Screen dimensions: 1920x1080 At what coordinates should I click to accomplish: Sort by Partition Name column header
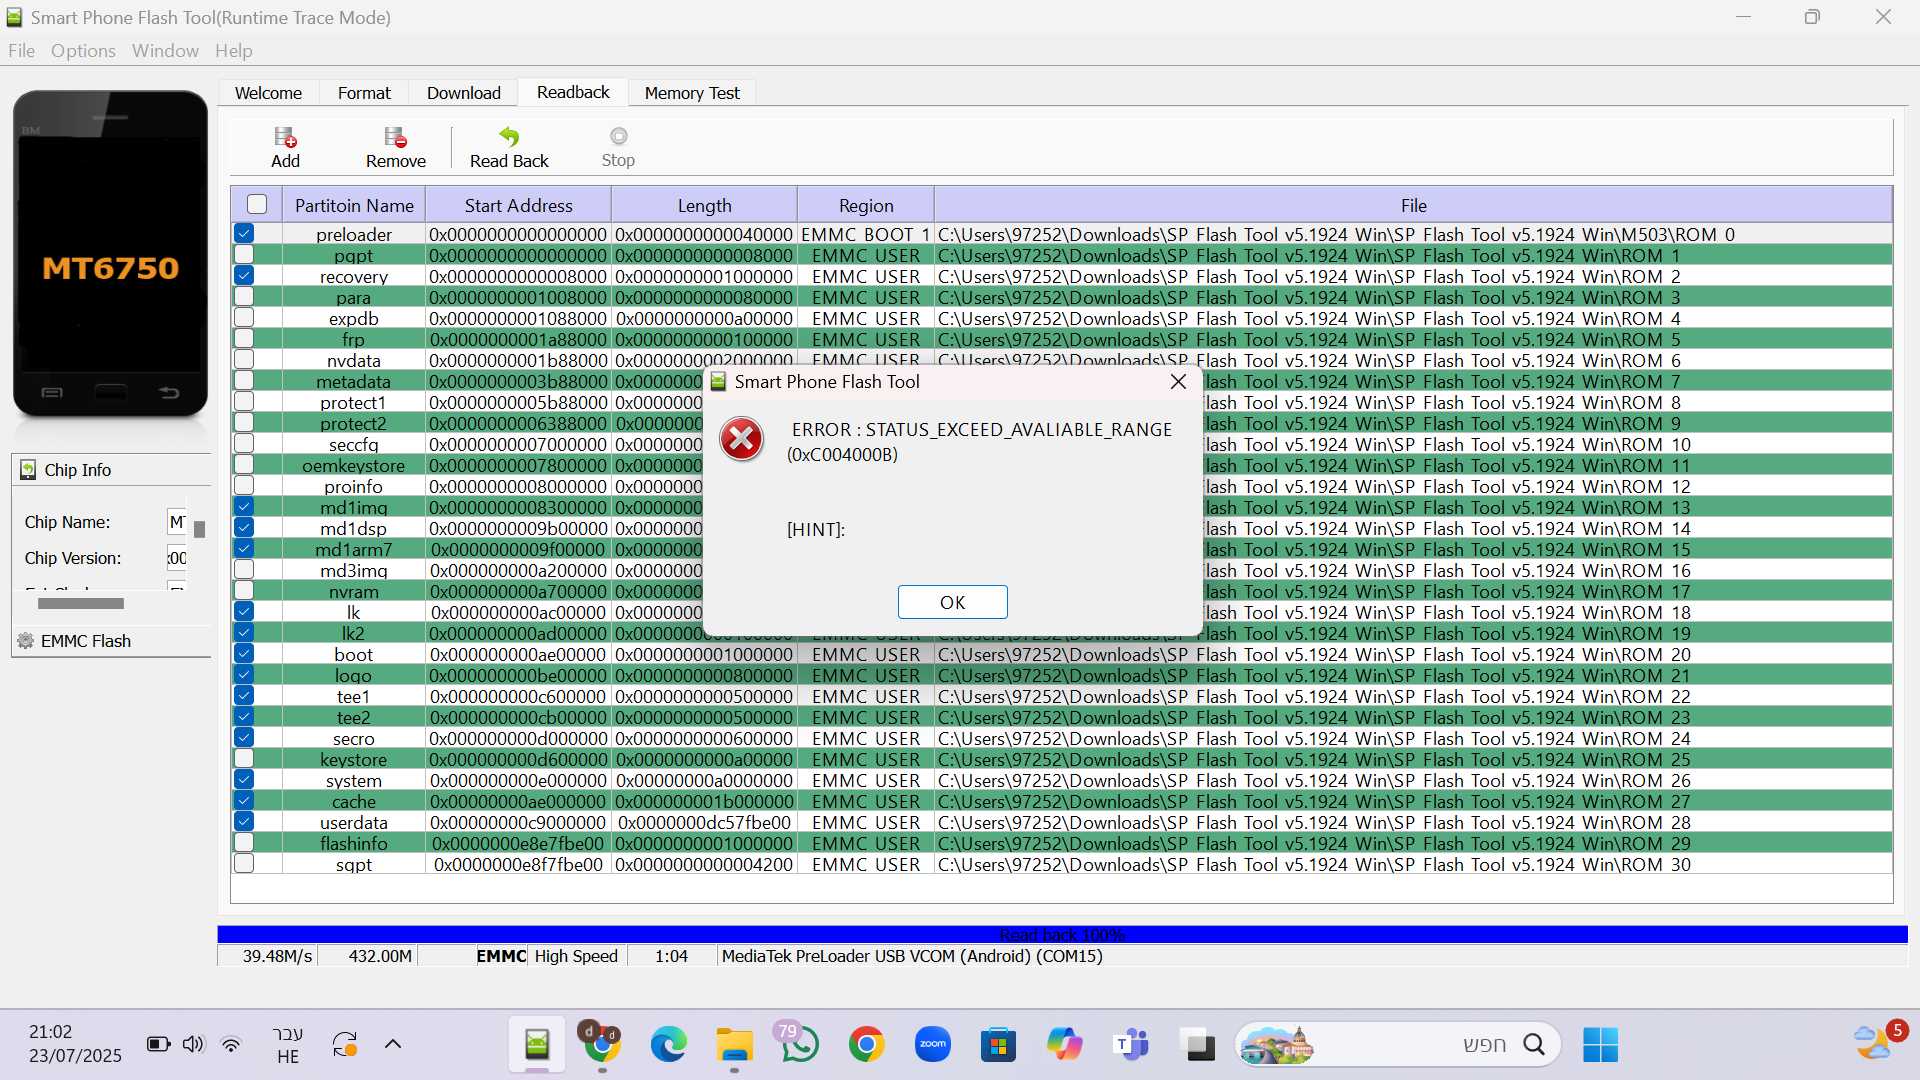[x=354, y=205]
